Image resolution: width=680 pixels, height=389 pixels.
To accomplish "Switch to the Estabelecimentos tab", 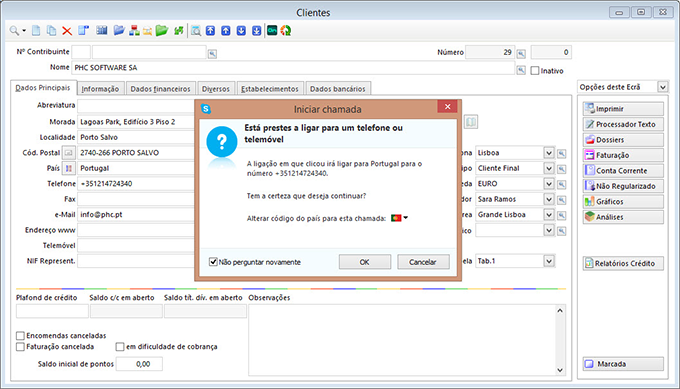I will click(x=270, y=88).
